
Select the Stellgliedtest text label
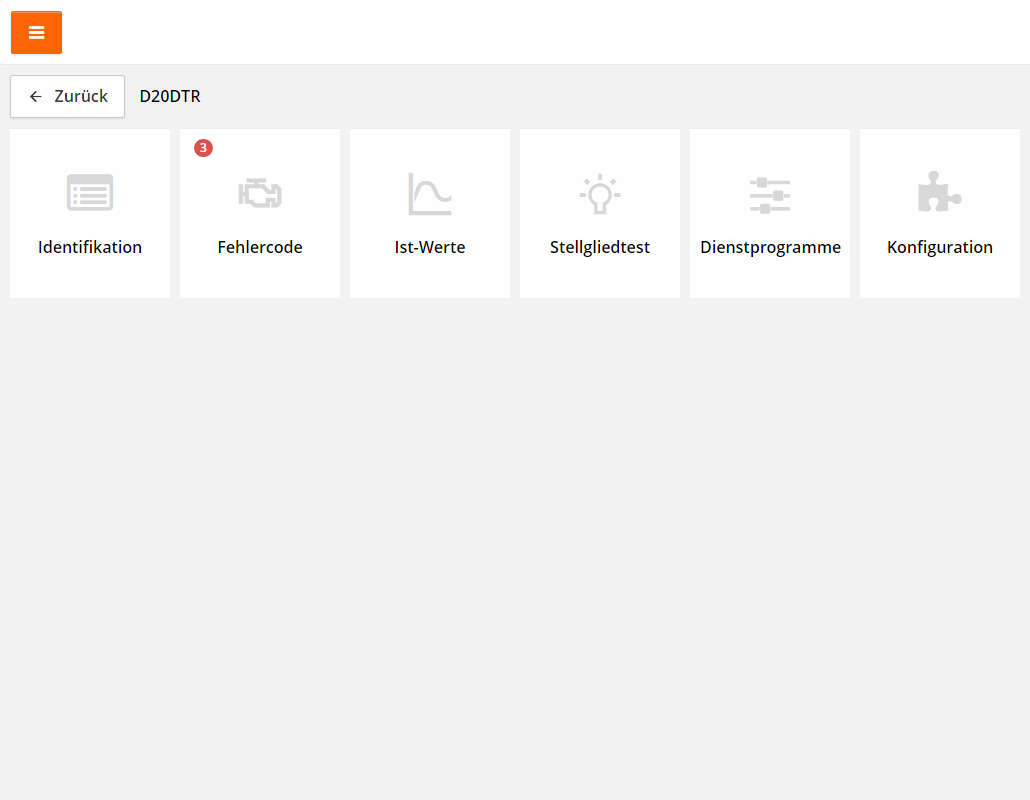pyautogui.click(x=600, y=247)
